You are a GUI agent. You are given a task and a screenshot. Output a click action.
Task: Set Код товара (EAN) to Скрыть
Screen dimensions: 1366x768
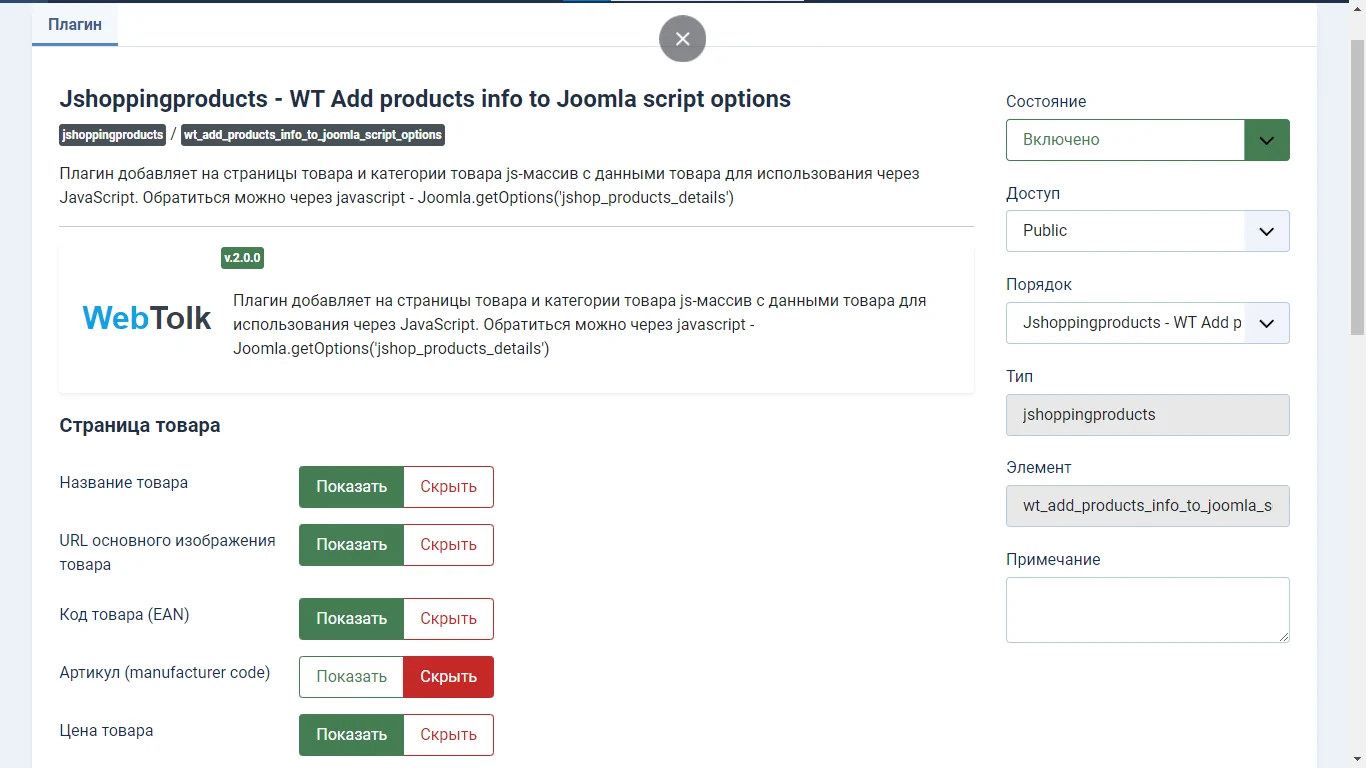tap(448, 619)
